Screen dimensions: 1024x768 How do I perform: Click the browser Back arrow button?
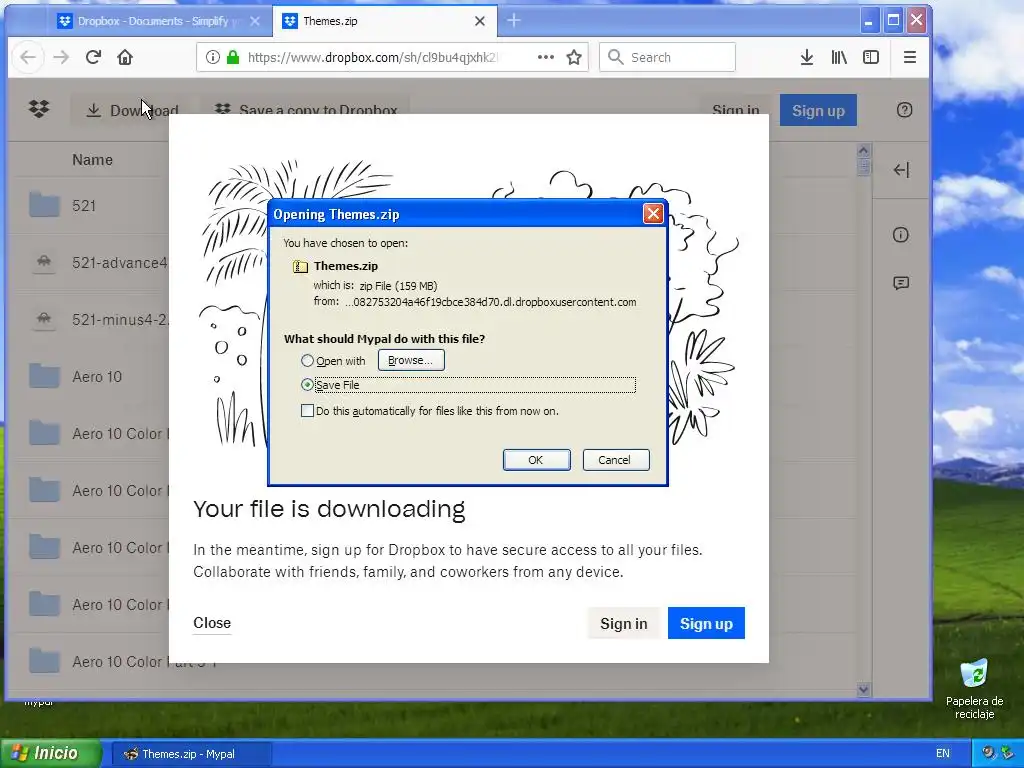point(27,57)
